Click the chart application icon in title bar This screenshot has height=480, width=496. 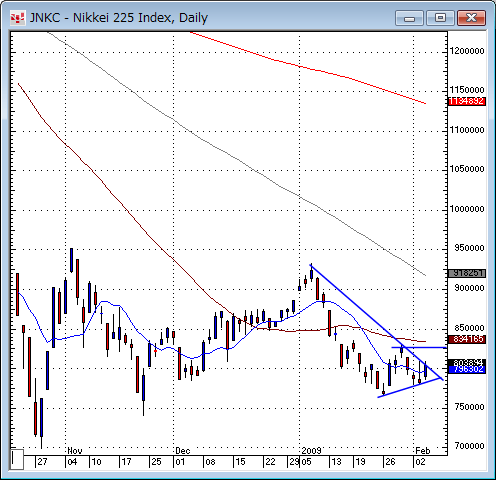17,18
